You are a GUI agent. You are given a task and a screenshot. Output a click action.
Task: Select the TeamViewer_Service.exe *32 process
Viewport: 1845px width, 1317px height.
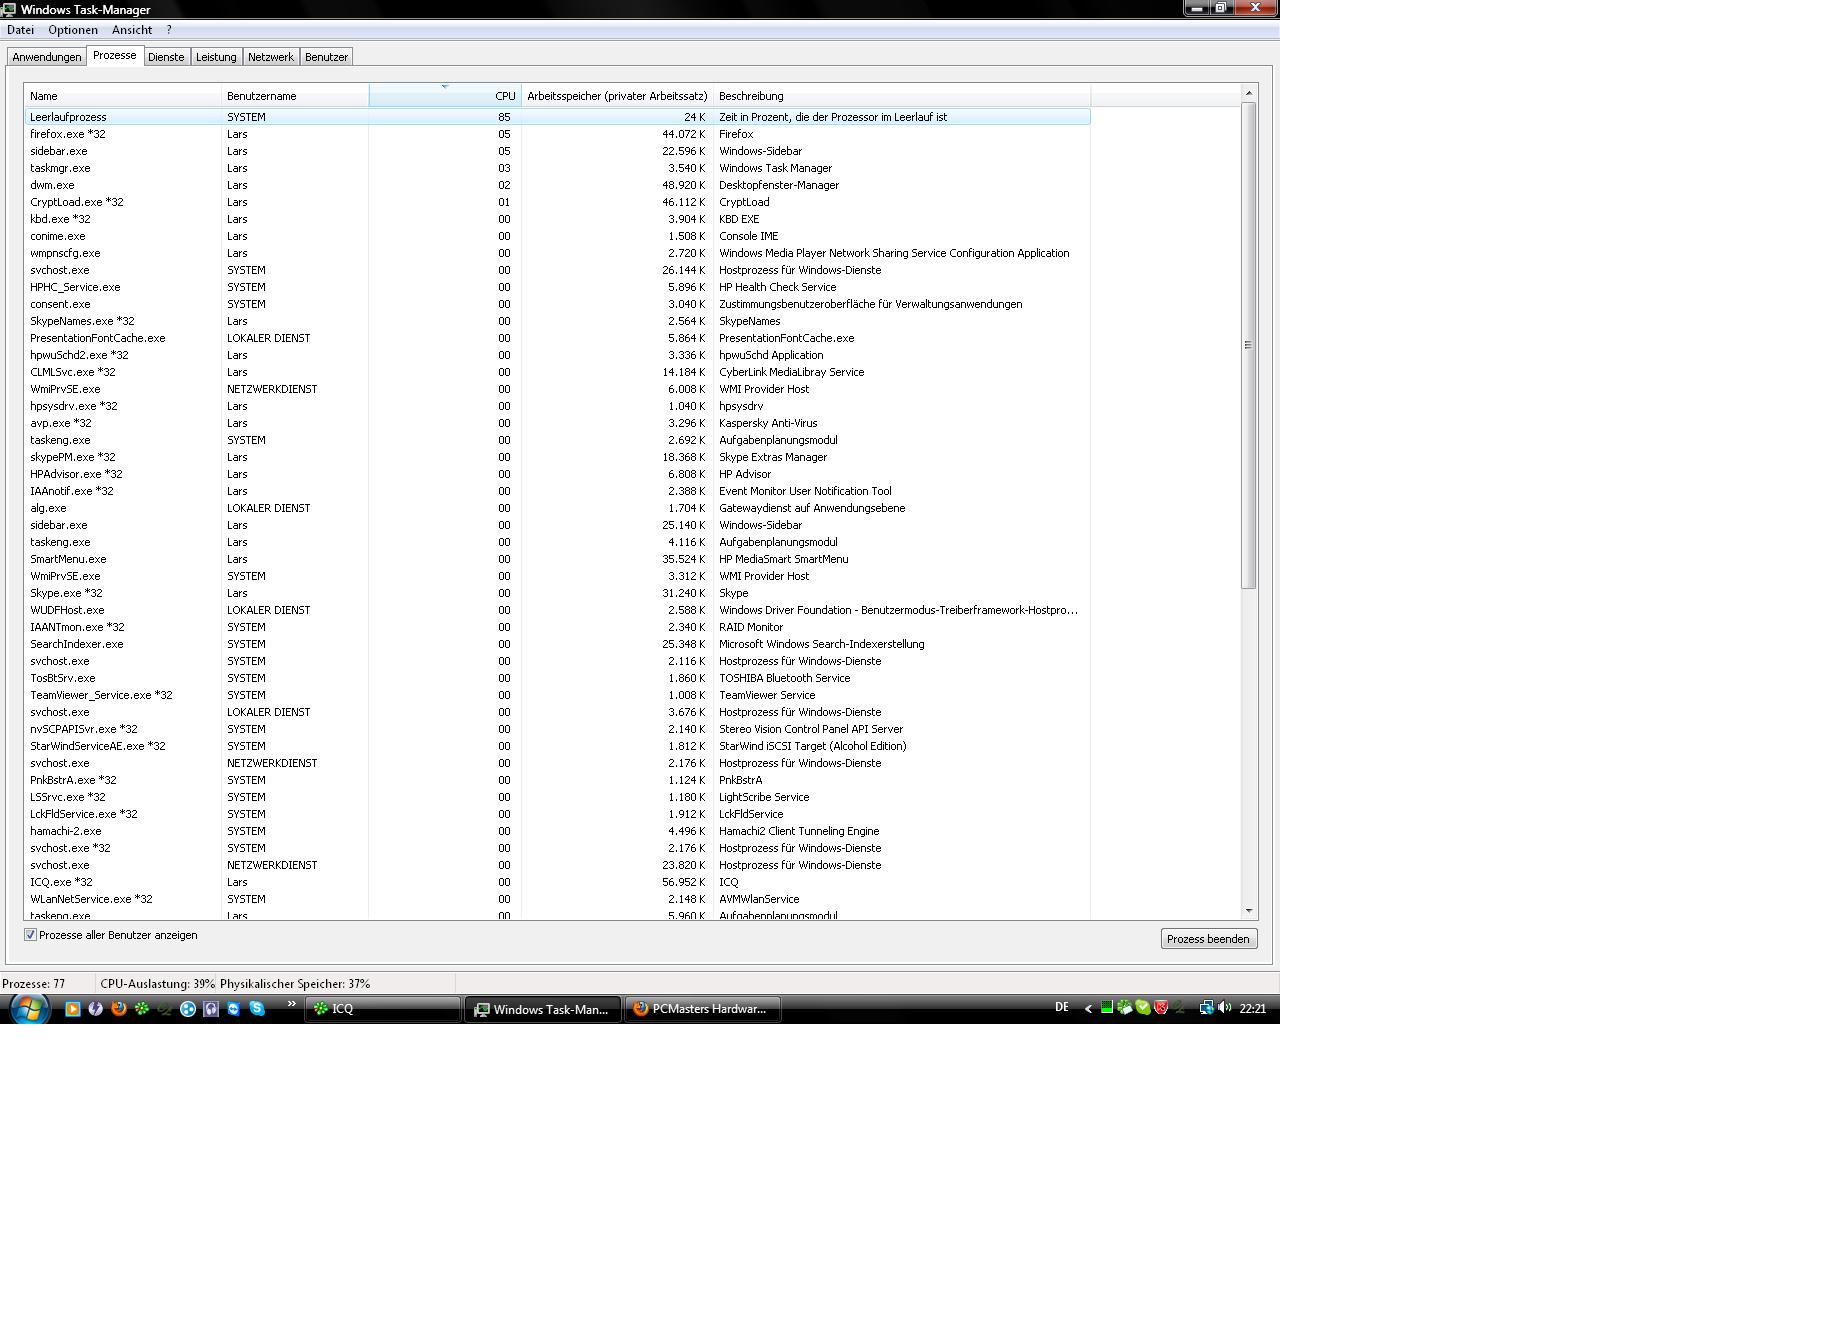point(557,695)
